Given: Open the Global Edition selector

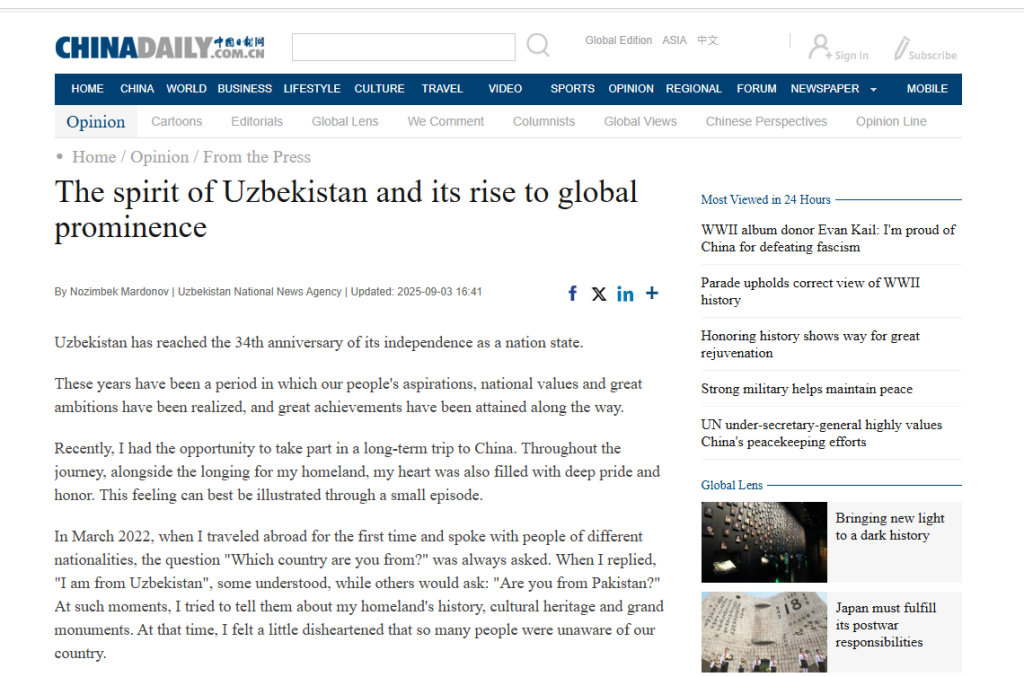Looking at the screenshot, I should pyautogui.click(x=618, y=41).
